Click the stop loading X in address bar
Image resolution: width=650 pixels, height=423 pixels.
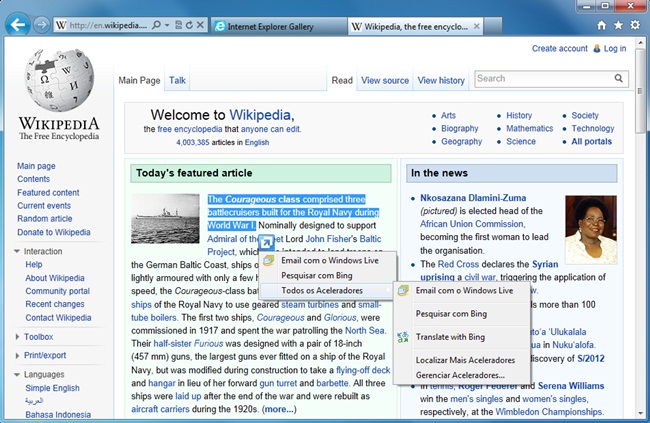pos(200,25)
